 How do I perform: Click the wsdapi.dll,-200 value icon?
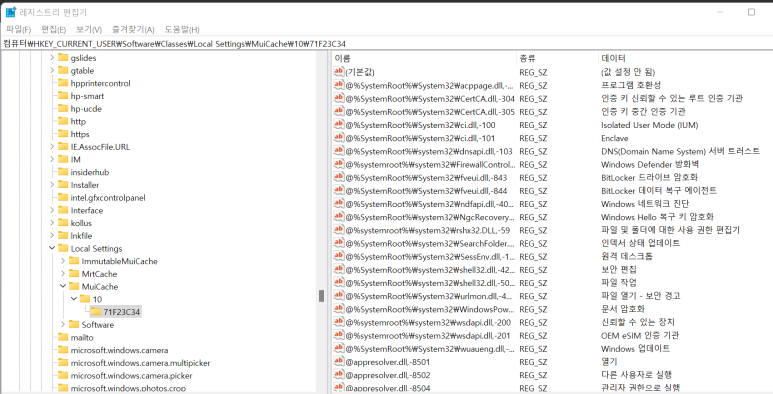[x=339, y=322]
